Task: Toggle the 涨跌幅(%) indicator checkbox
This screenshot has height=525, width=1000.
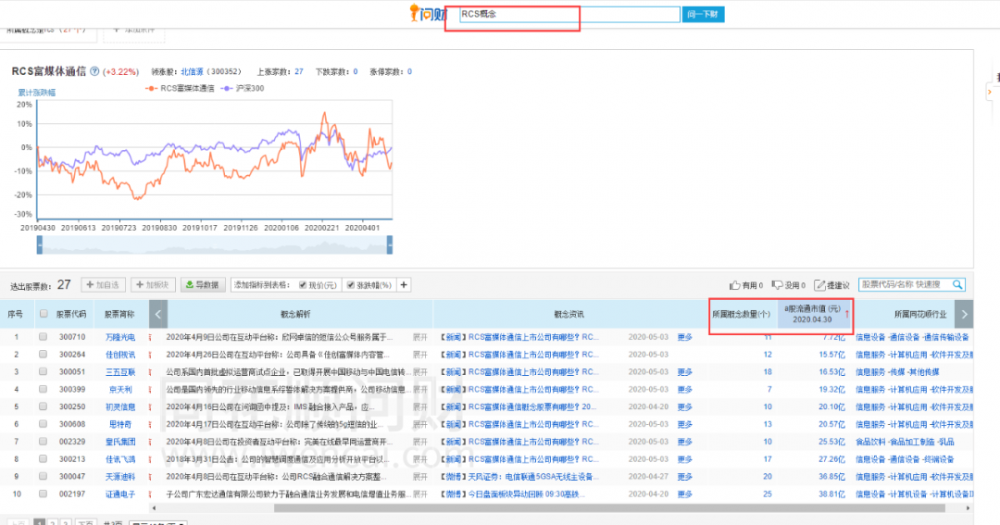Action: [350, 285]
